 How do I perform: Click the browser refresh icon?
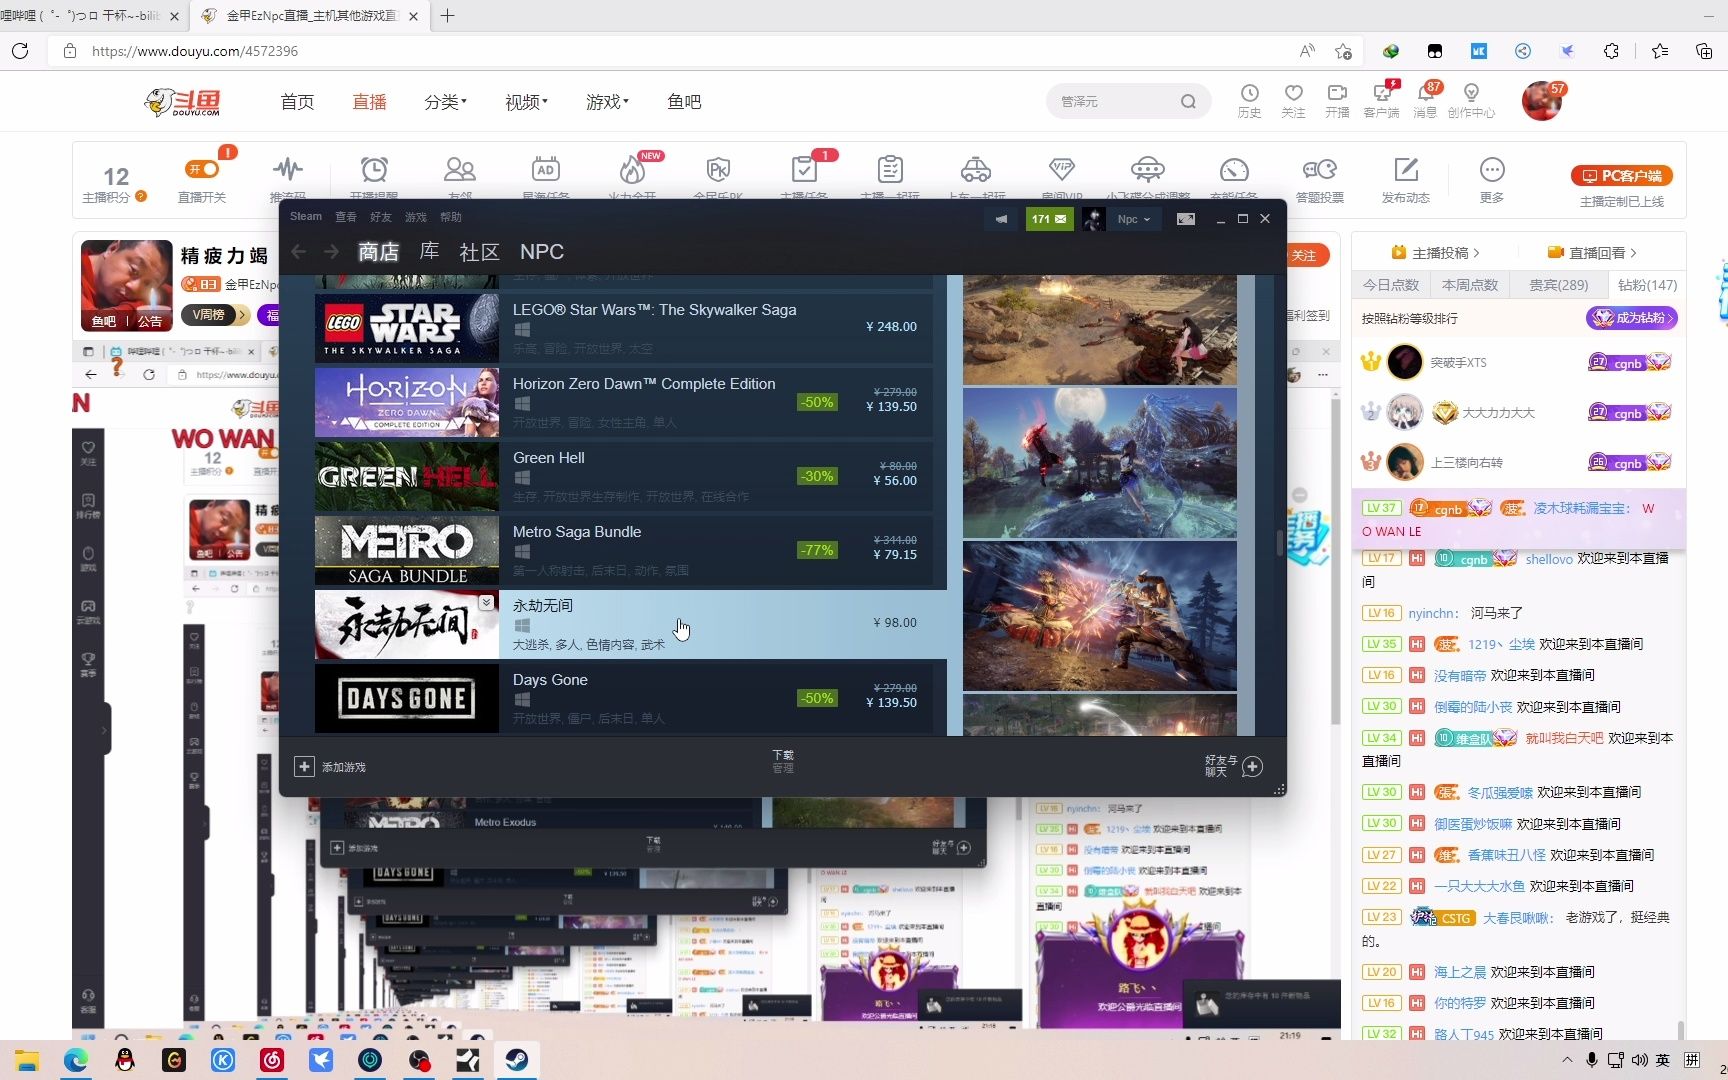click(20, 51)
